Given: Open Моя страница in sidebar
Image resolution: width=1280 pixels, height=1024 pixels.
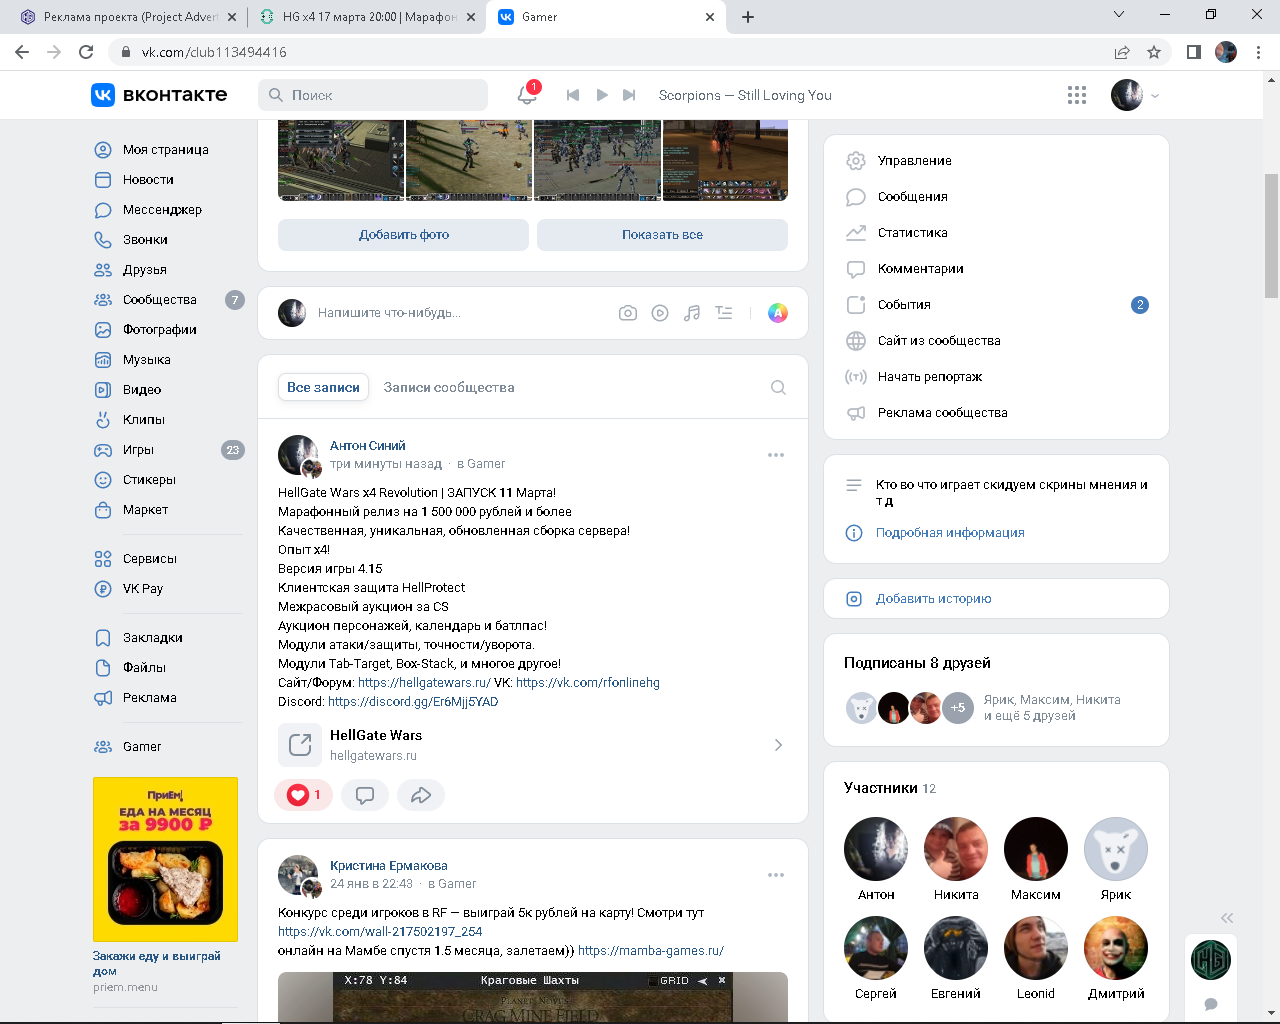Looking at the screenshot, I should pyautogui.click(x=166, y=150).
